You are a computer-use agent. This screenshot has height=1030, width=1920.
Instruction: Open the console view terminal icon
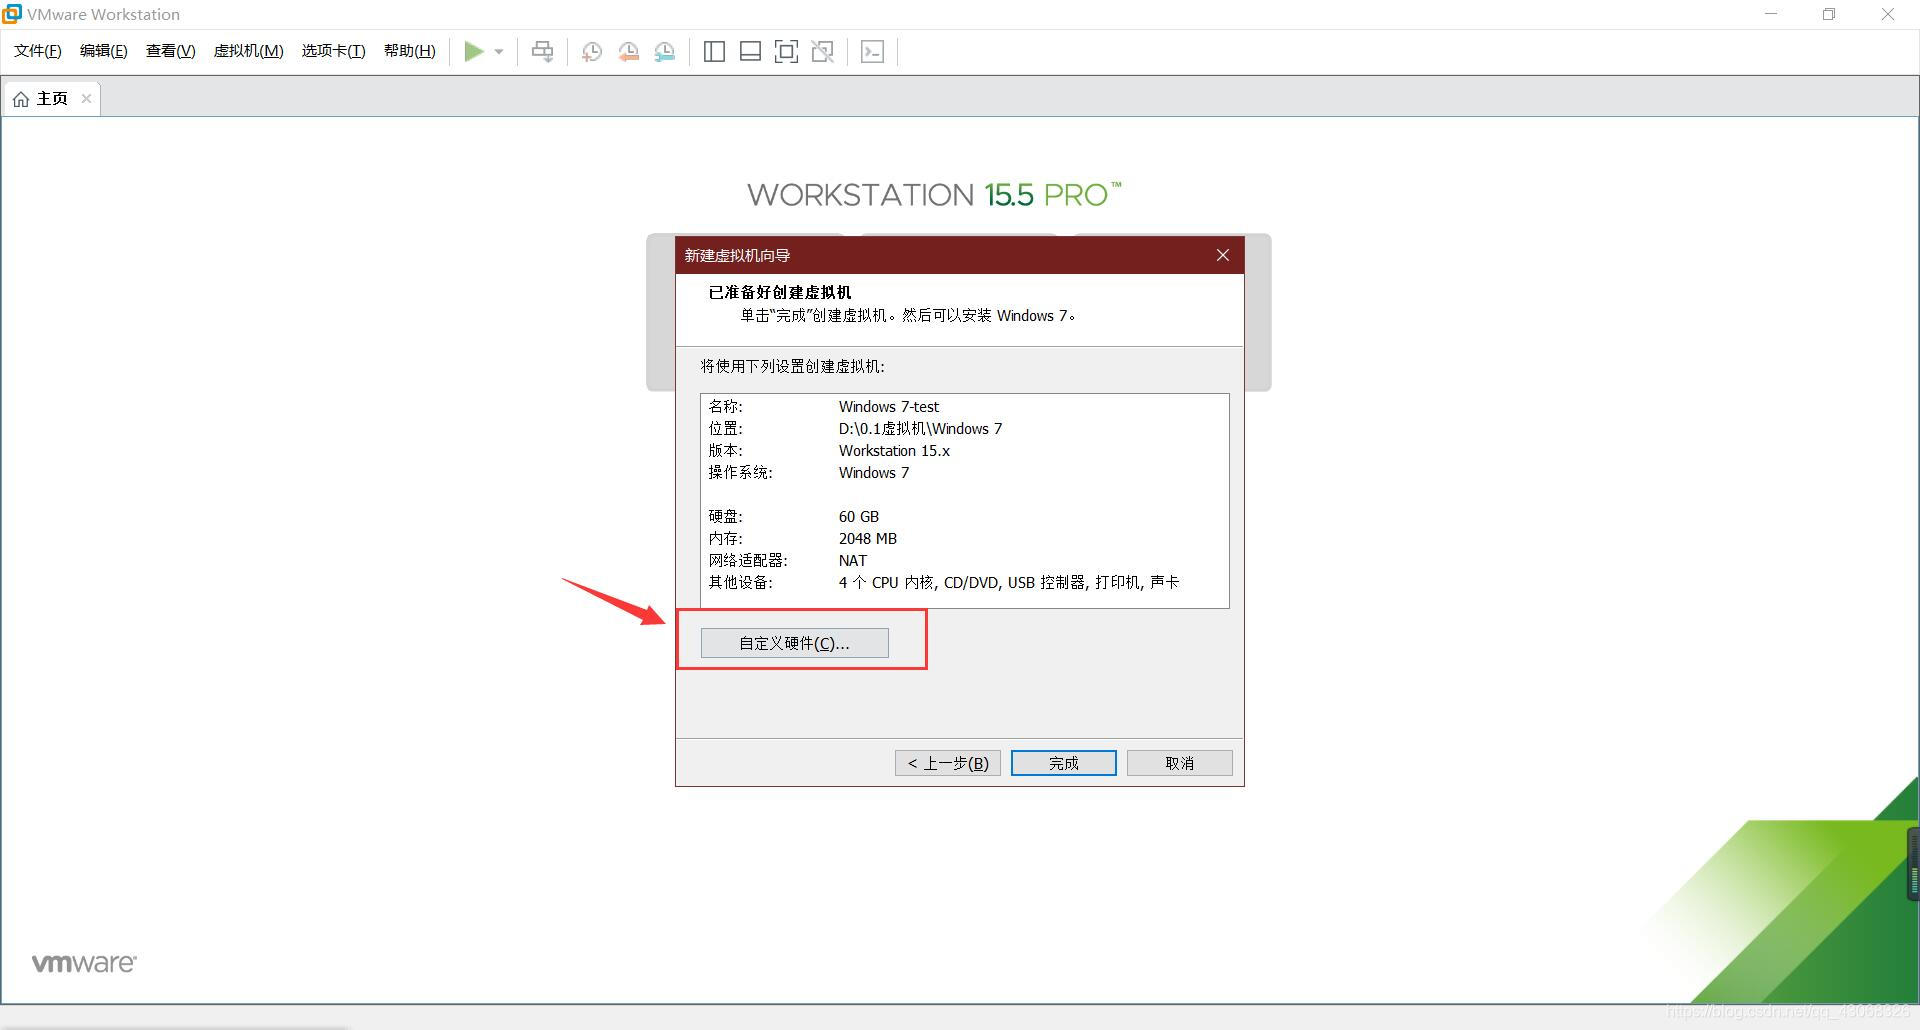(872, 52)
